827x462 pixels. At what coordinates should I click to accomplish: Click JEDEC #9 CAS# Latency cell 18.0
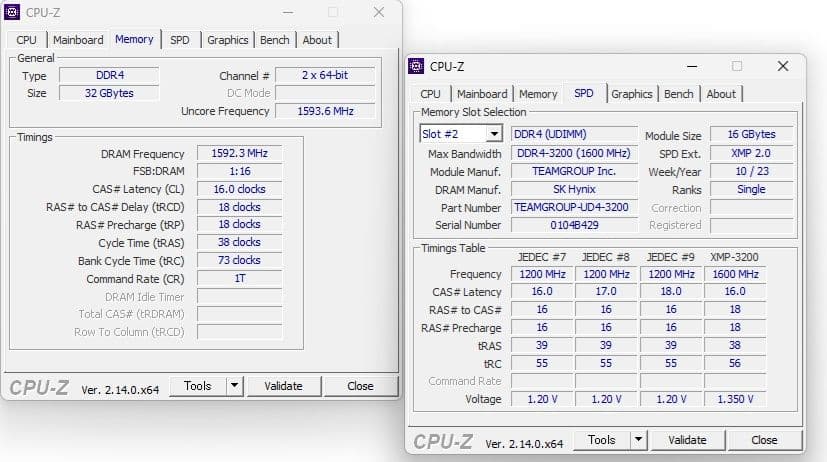coord(671,292)
